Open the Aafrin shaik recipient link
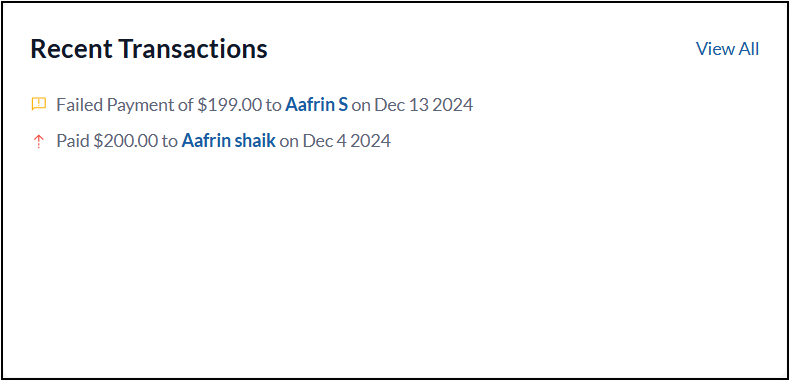Image resolution: width=790 pixels, height=381 pixels. coord(229,141)
